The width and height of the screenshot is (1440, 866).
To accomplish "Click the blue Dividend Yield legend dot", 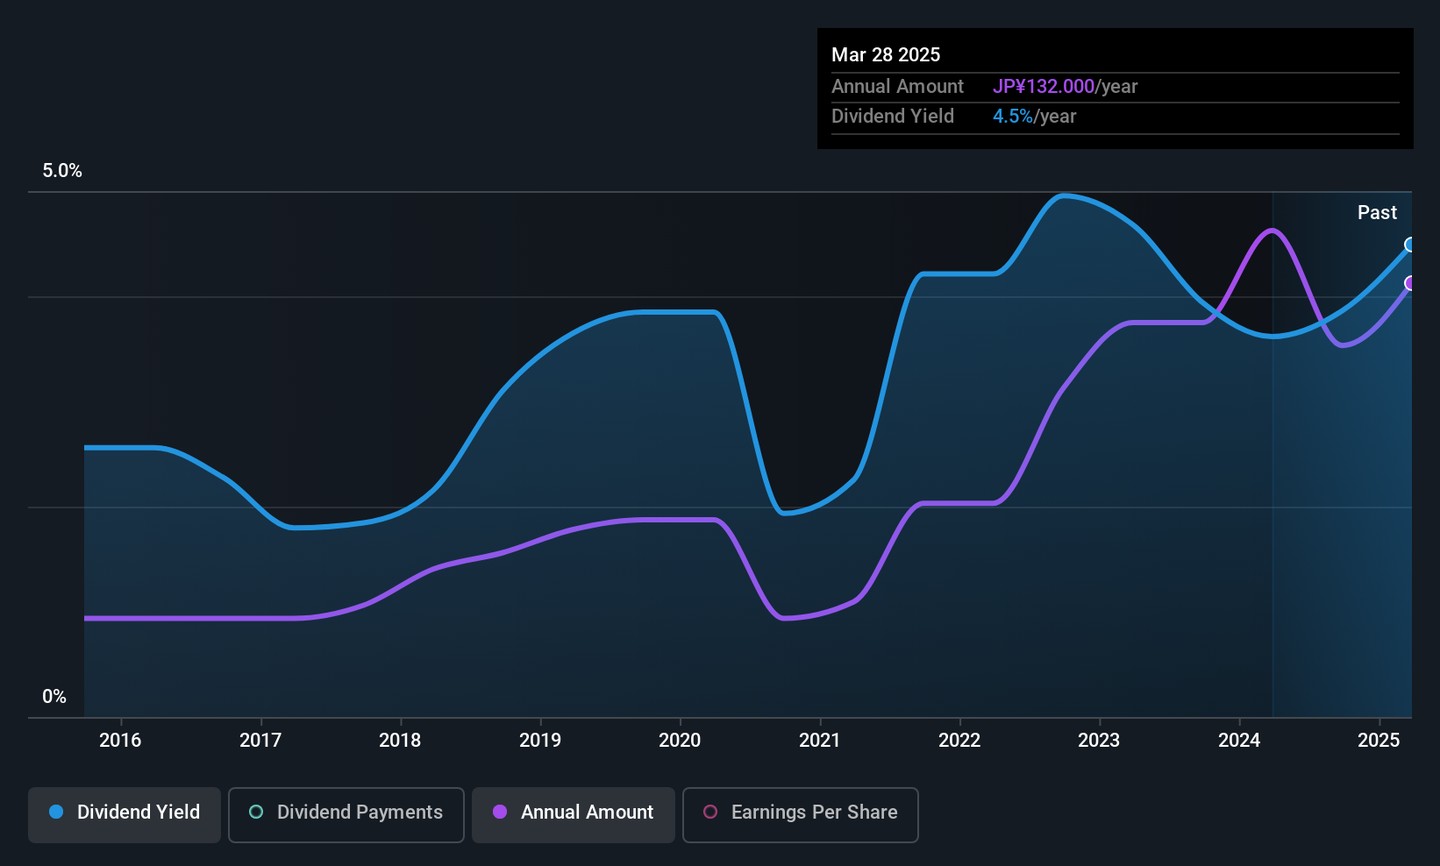I will tap(57, 812).
